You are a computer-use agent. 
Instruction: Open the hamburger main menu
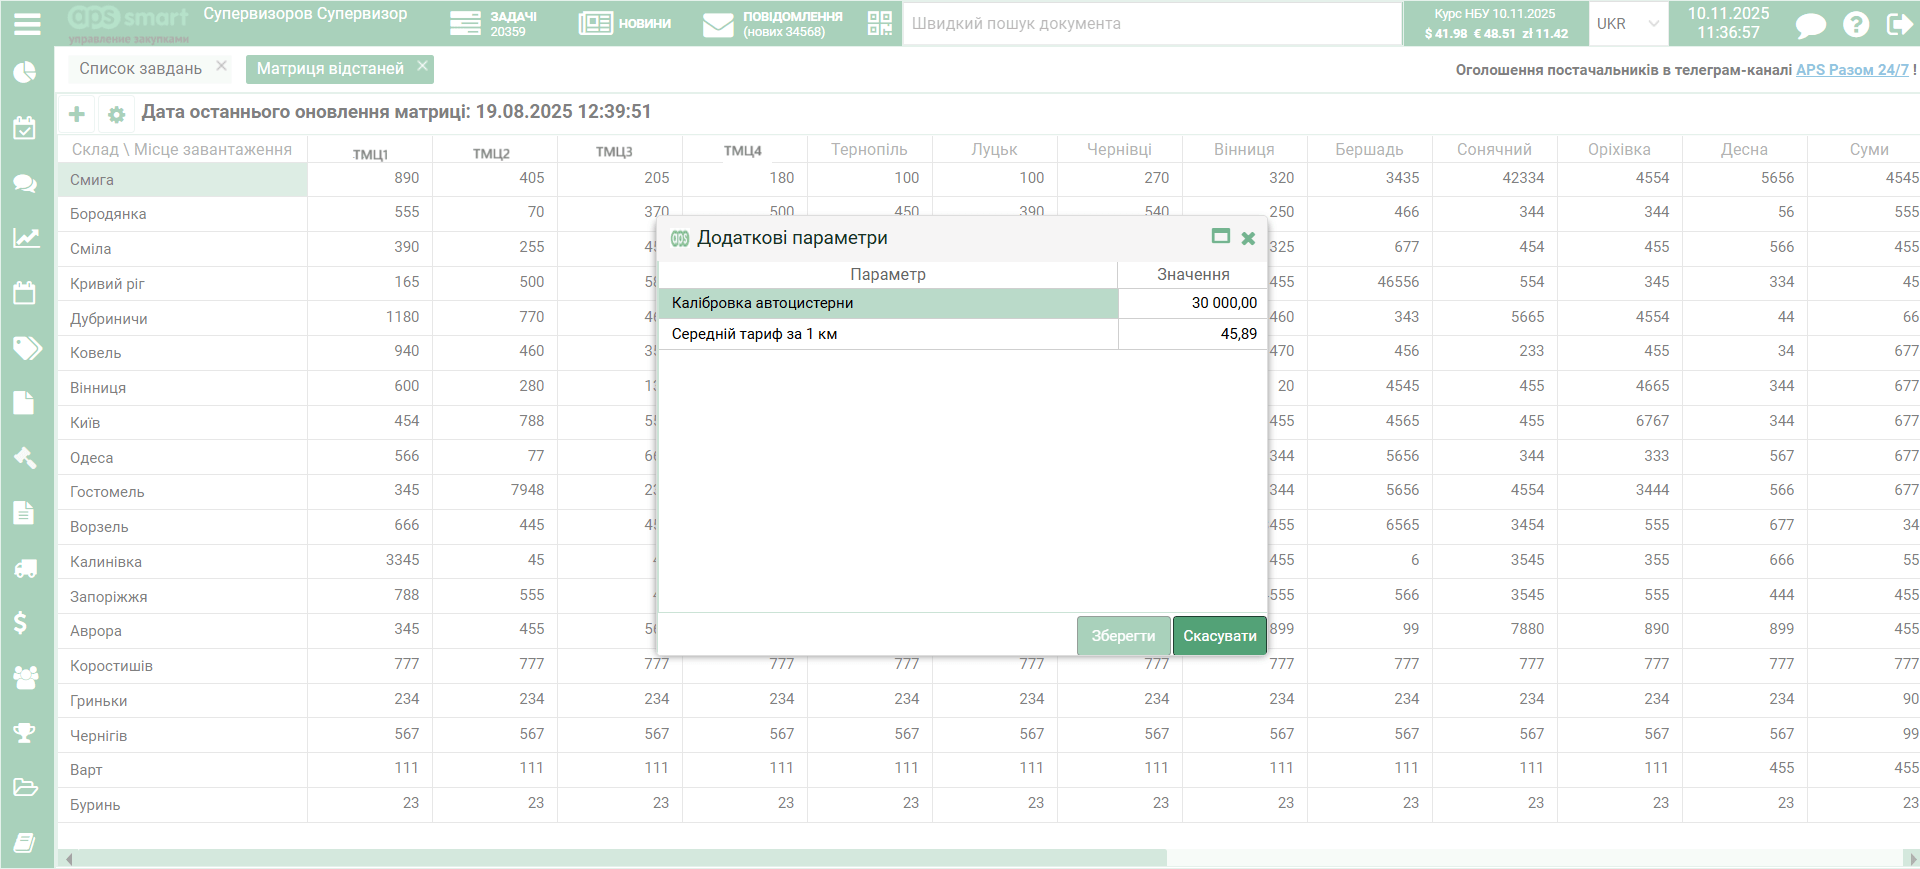click(x=27, y=24)
